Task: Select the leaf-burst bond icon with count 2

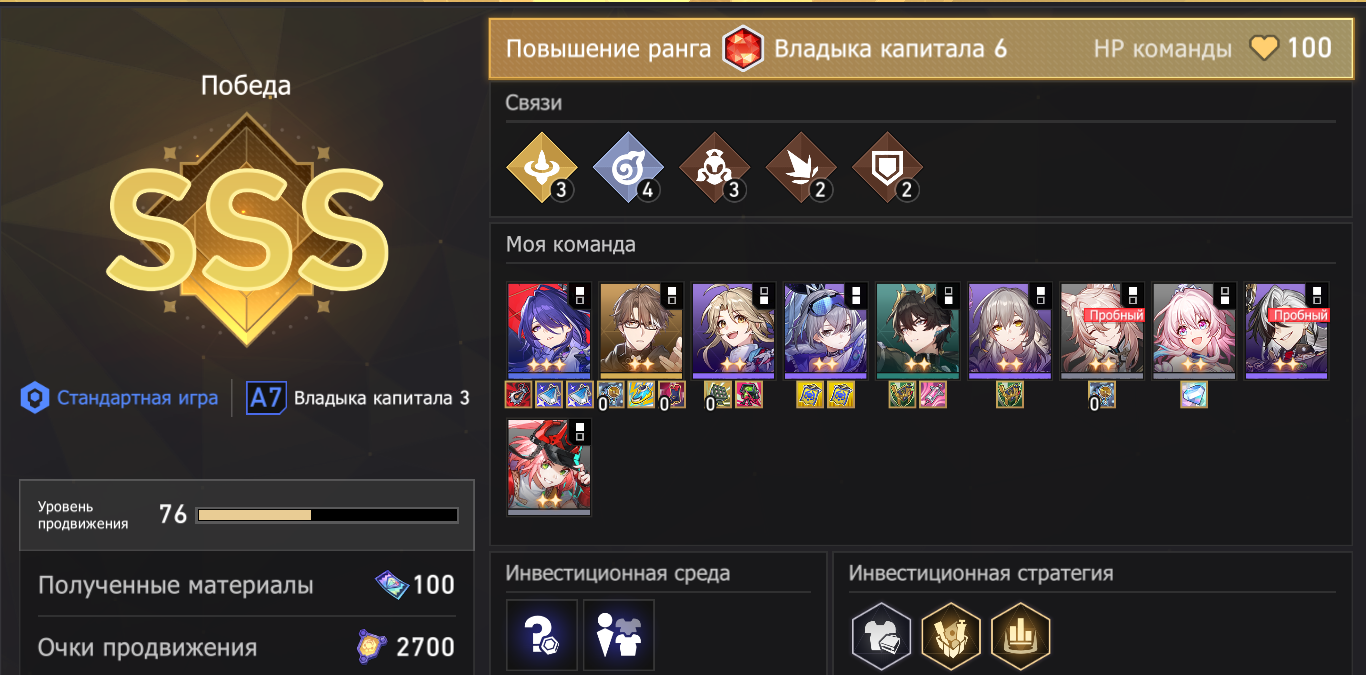Action: click(801, 166)
